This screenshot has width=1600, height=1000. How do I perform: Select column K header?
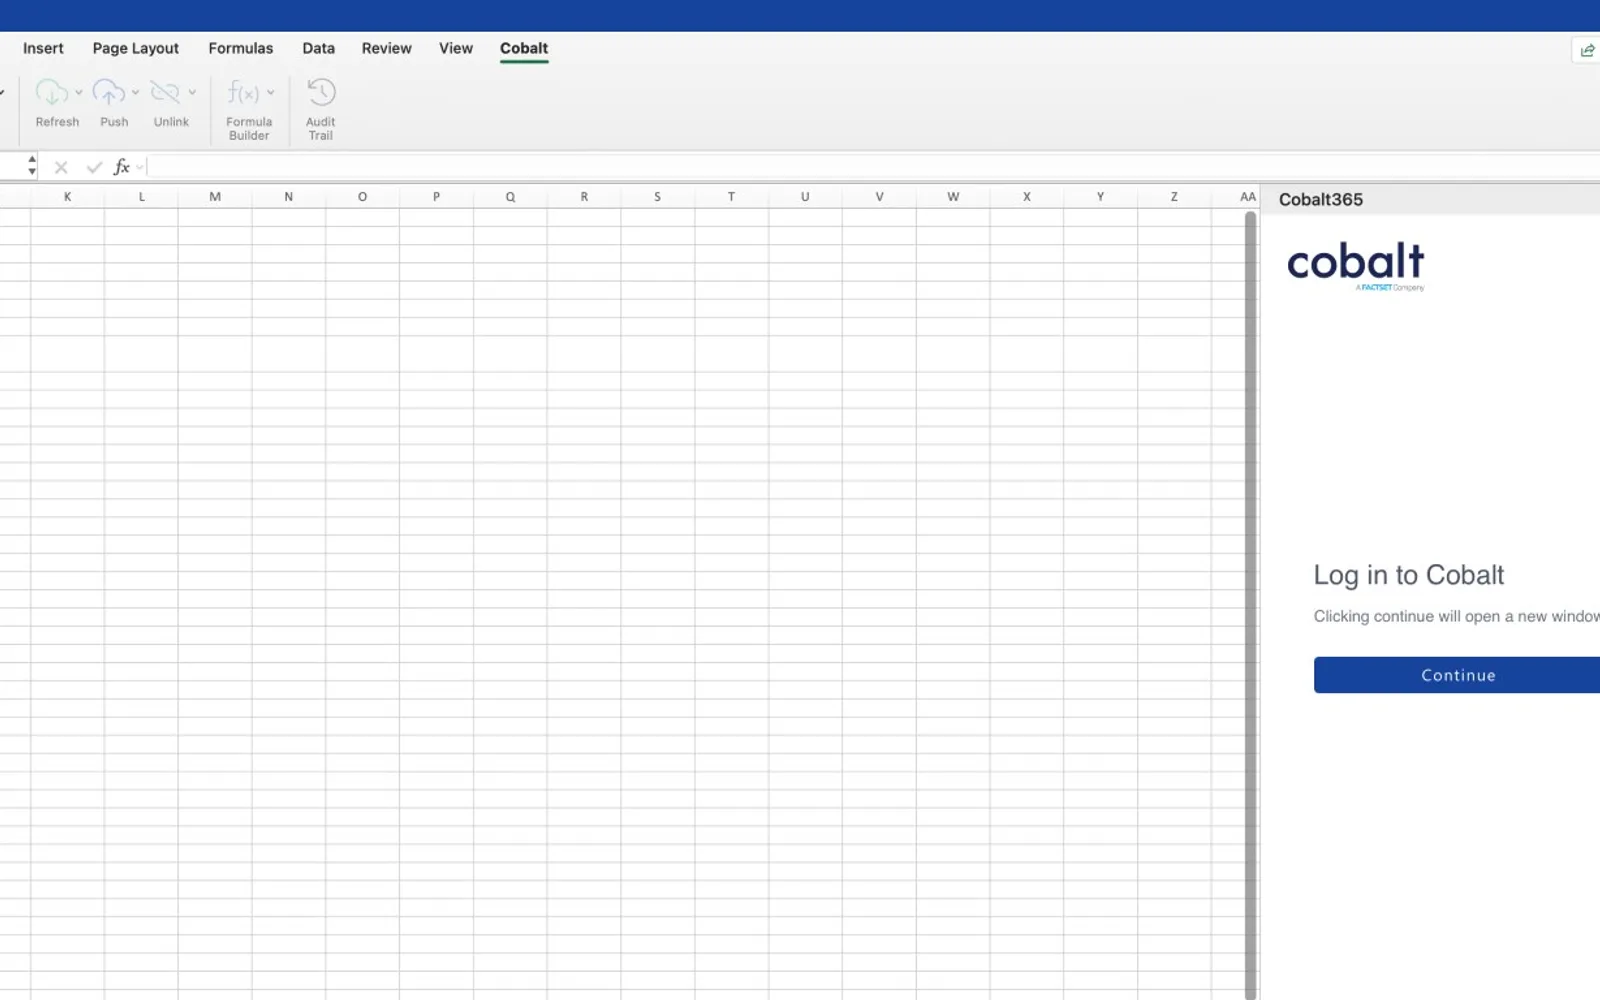[67, 197]
